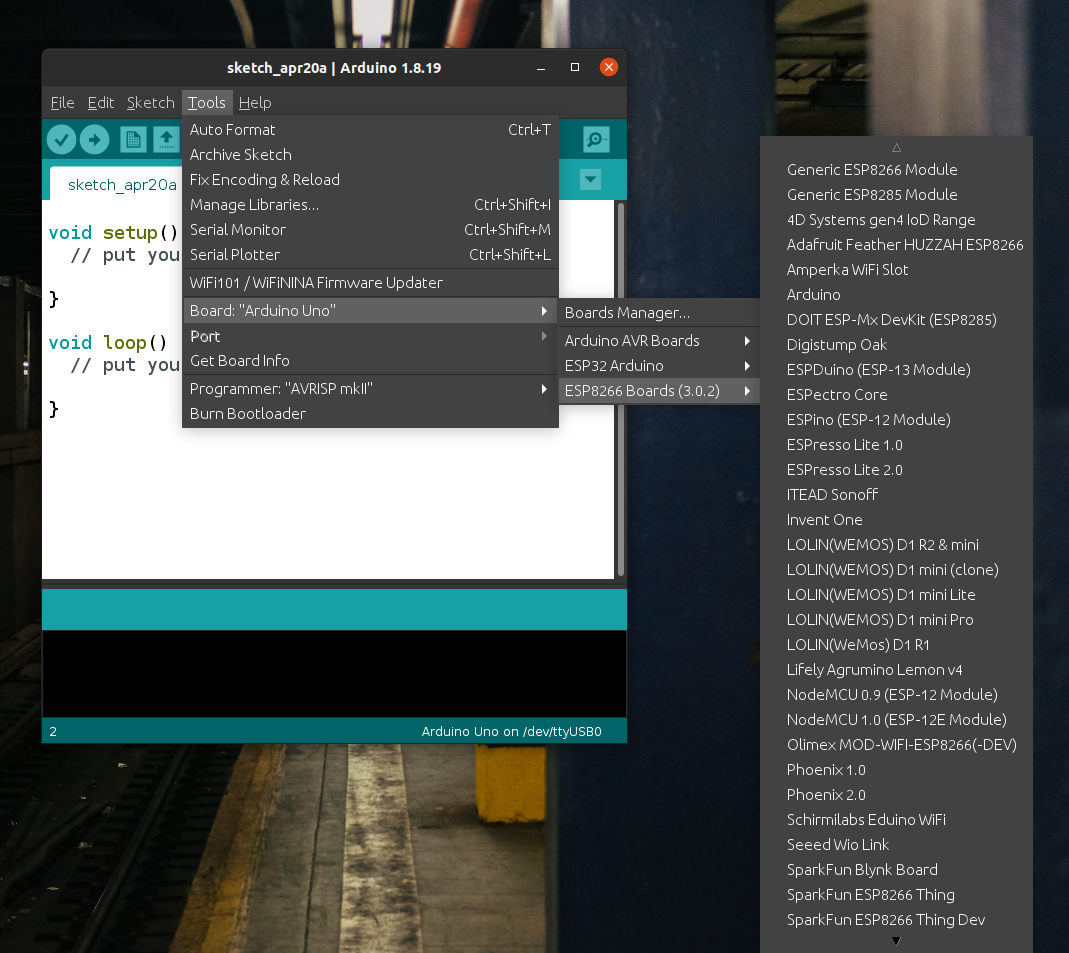Select Generic ESP8266 Module board
This screenshot has height=953, width=1069.
[897, 170]
